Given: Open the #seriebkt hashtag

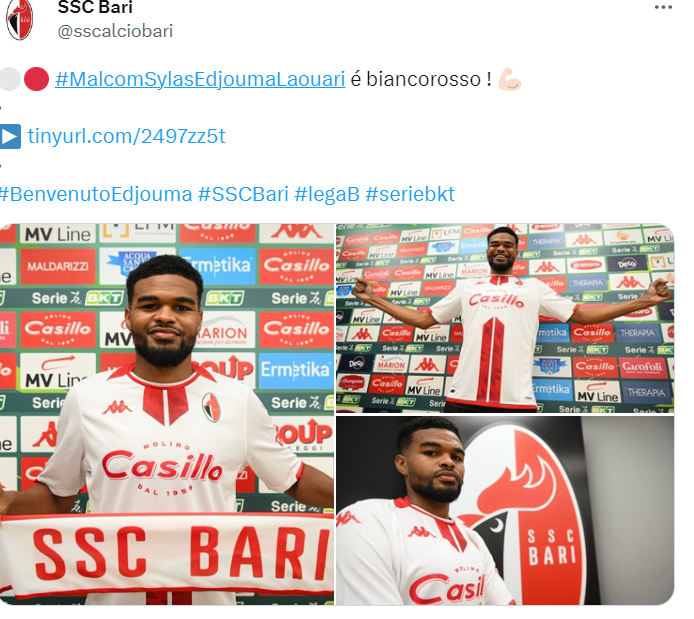Looking at the screenshot, I should tap(409, 194).
